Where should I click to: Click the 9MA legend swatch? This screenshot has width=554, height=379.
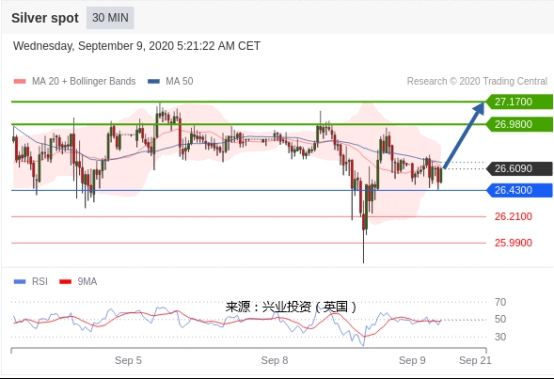(65, 282)
